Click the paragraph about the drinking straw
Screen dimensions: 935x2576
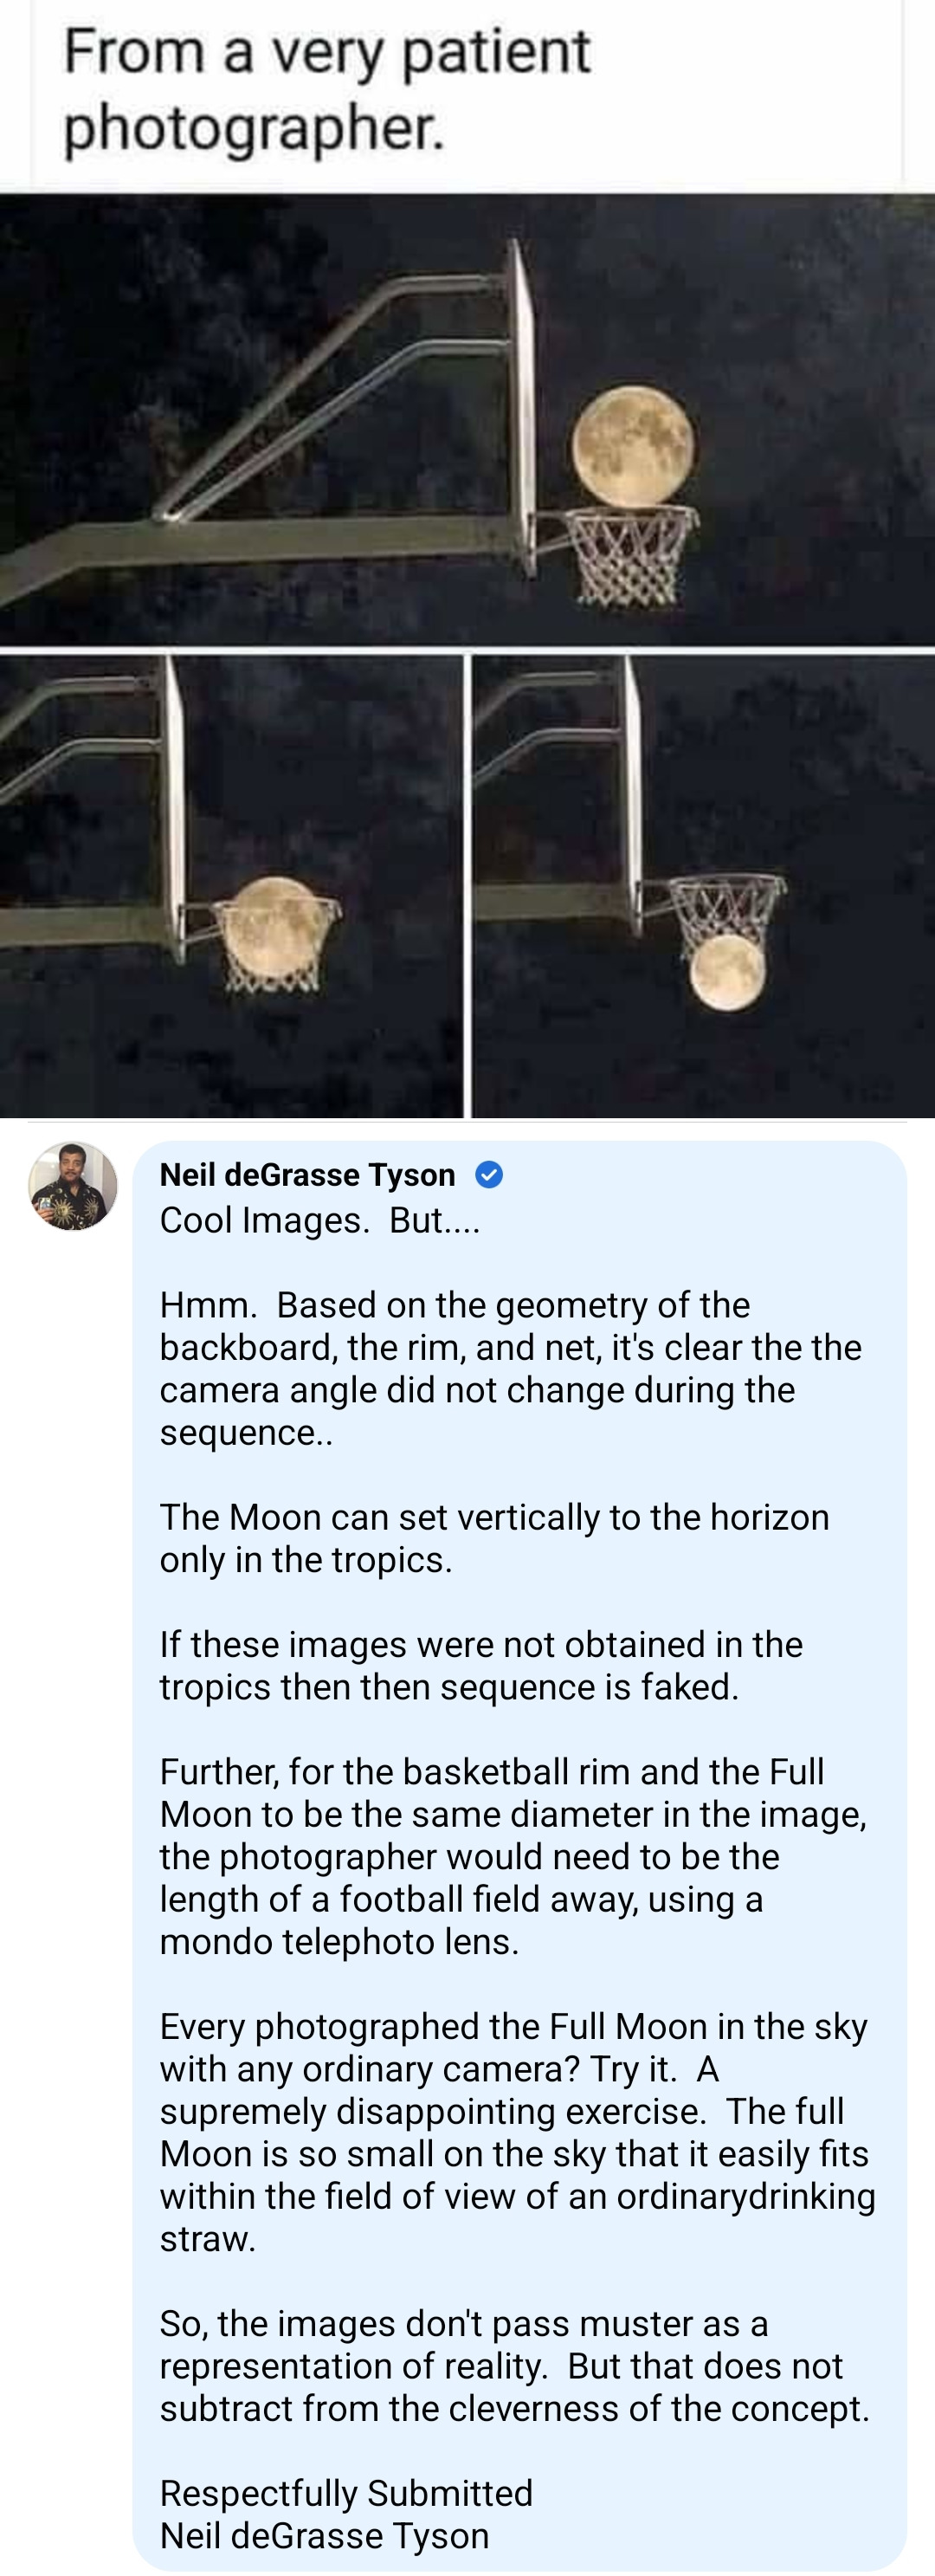pyautogui.click(x=516, y=2132)
